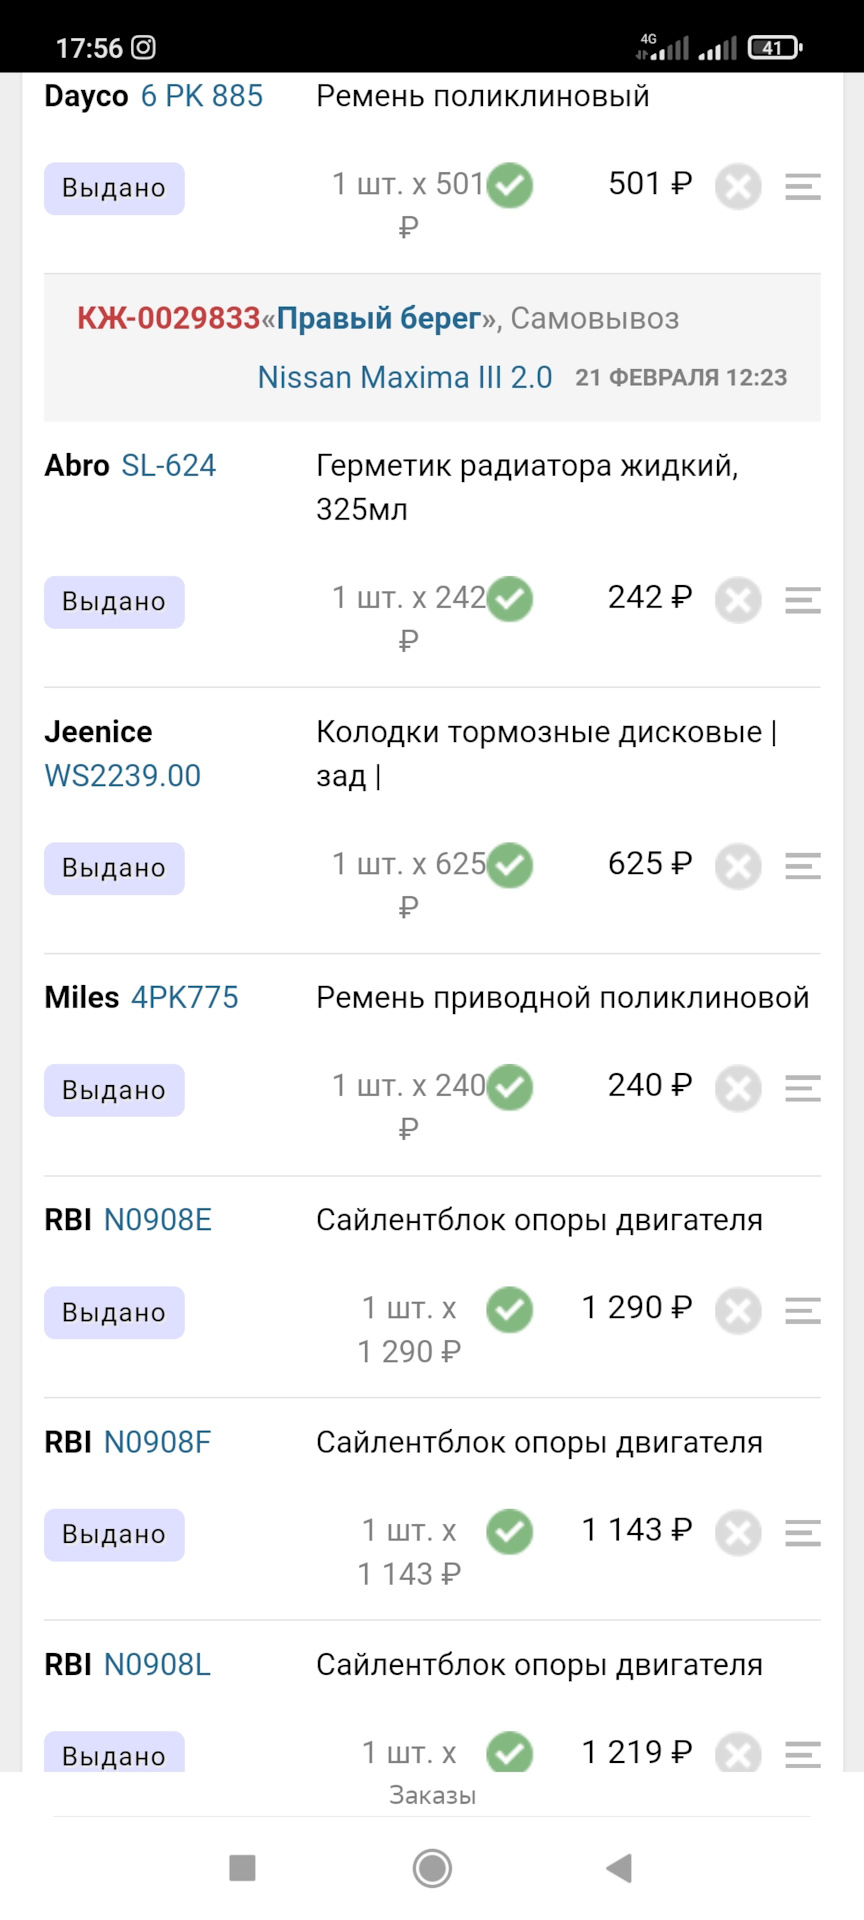The width and height of the screenshot is (864, 1920).
Task: Open part number SL-624 link
Action: click(x=168, y=466)
